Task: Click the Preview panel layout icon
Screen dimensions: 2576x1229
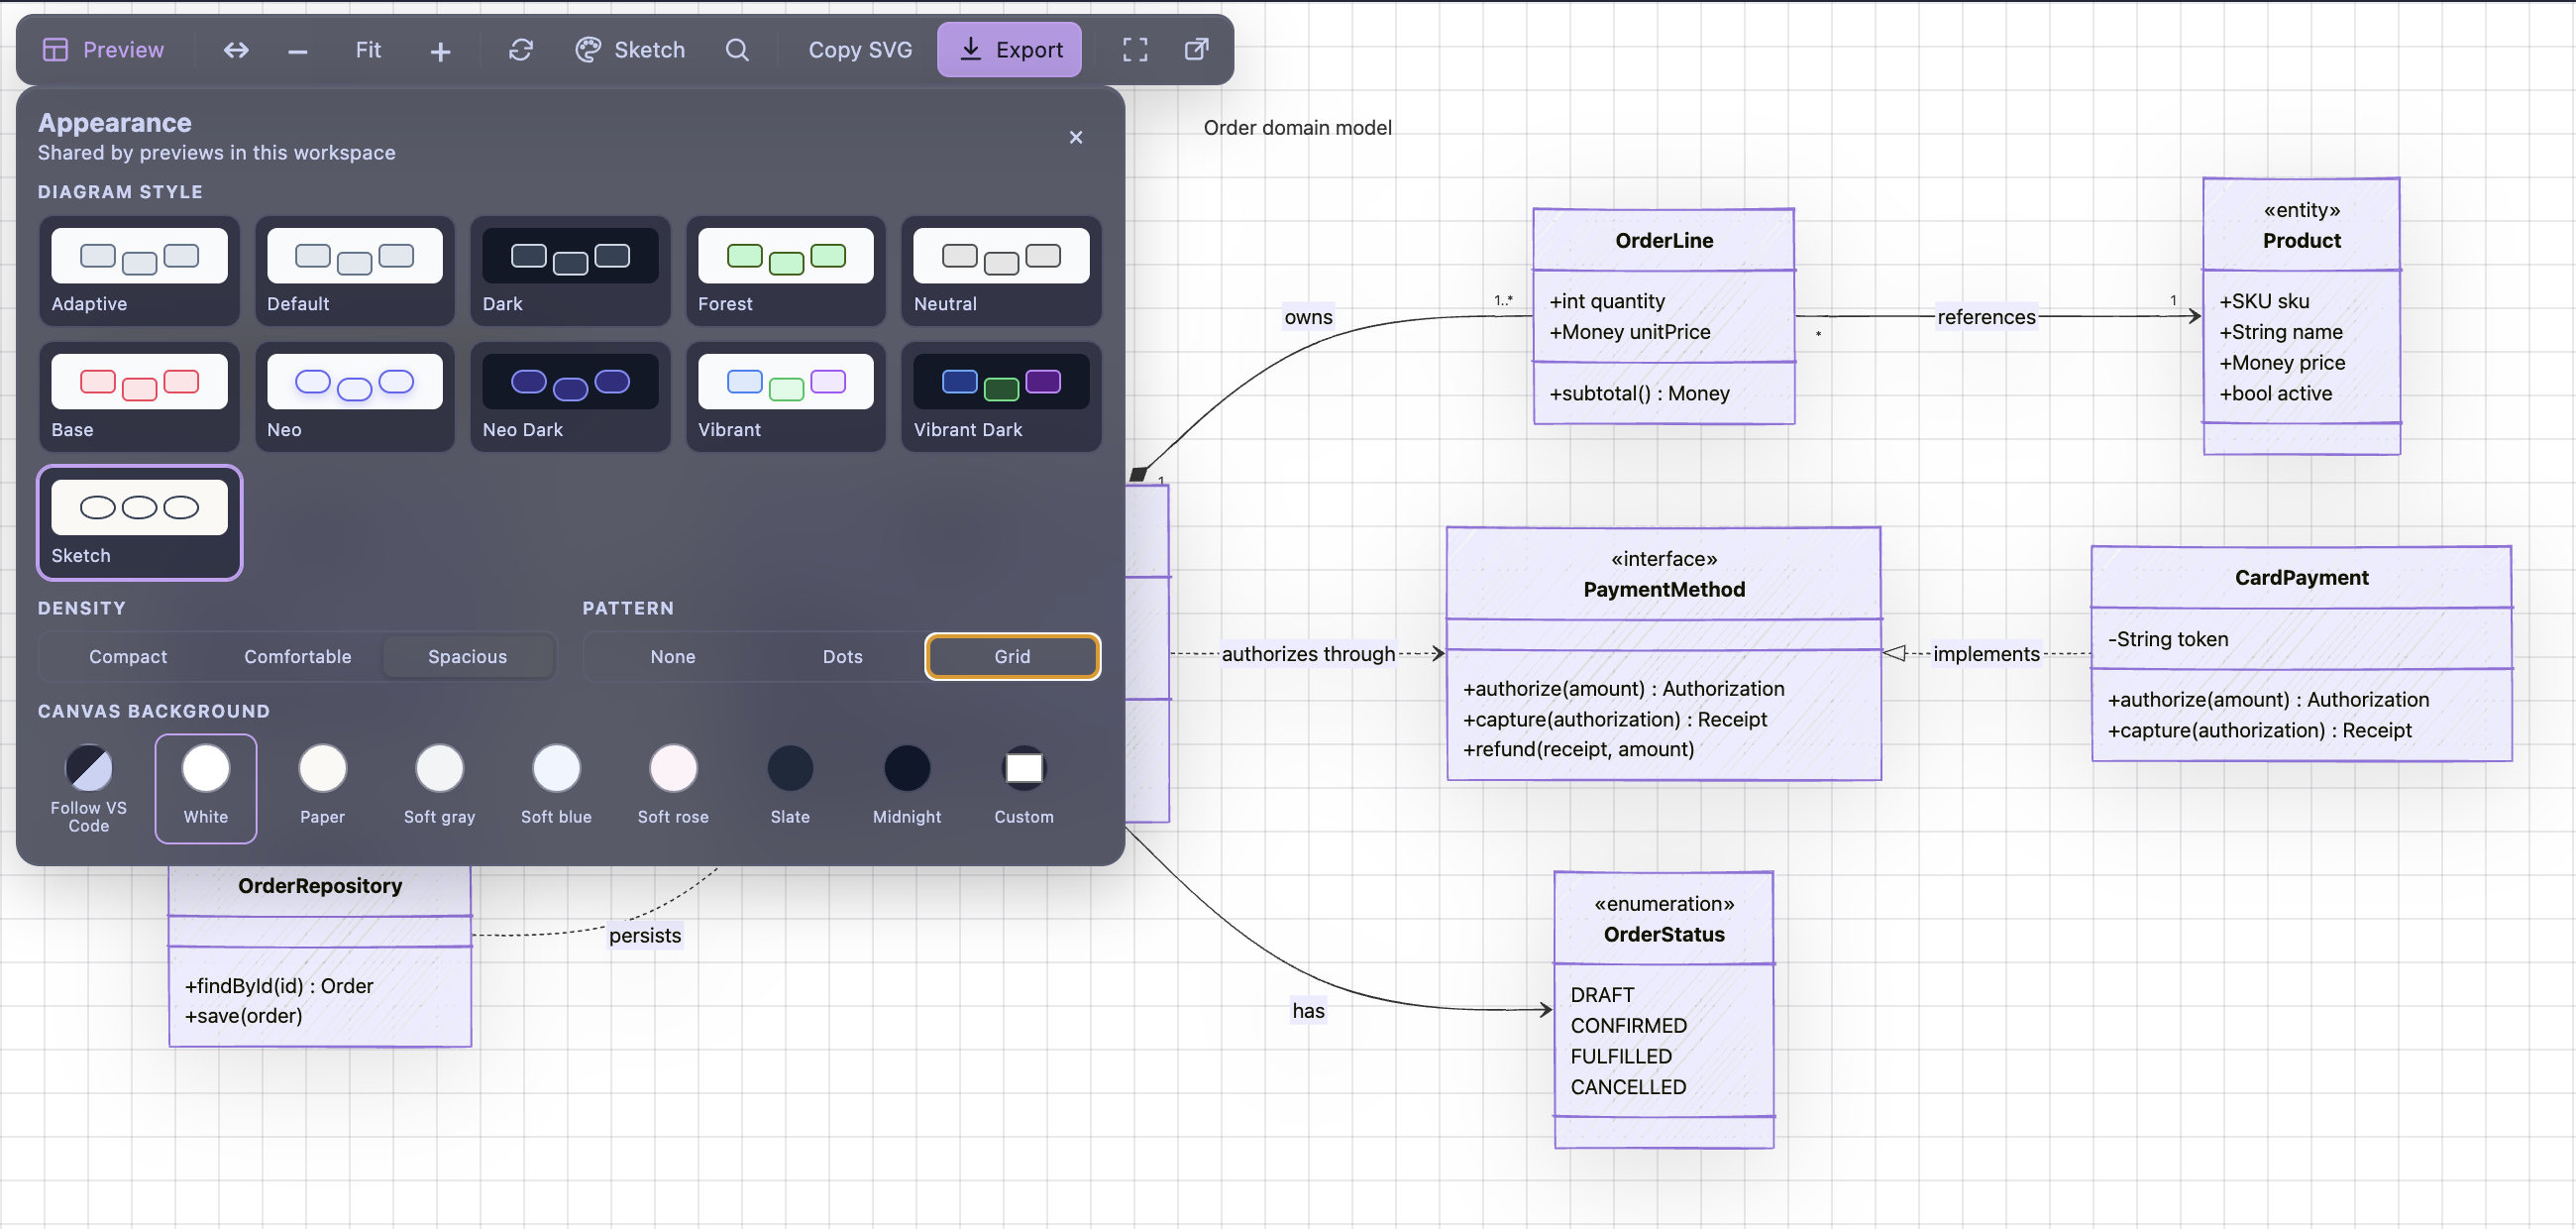Action: click(x=55, y=49)
